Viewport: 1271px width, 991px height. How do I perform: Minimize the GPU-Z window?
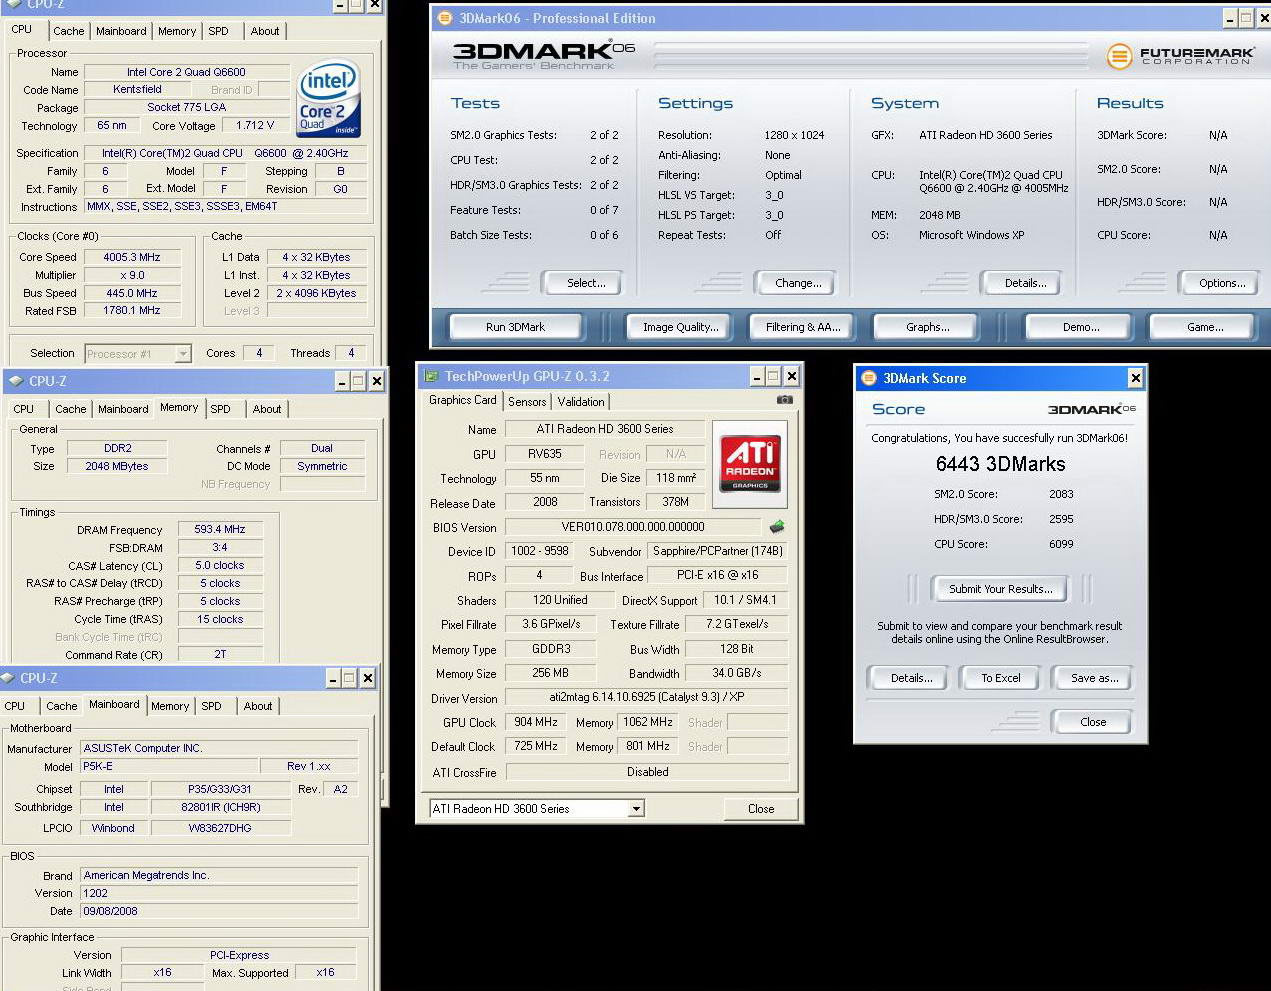pos(756,376)
